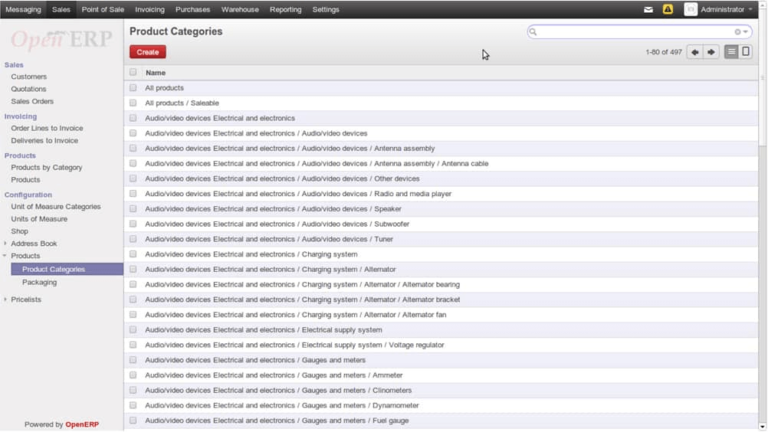Go to next page with right arrow
768x432 pixels.
[711, 52]
